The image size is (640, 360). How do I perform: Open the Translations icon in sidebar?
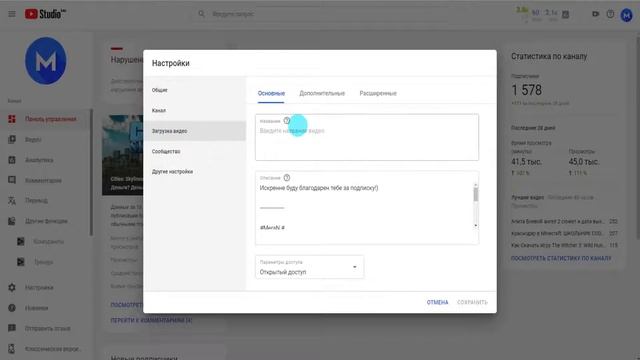pyautogui.click(x=12, y=200)
